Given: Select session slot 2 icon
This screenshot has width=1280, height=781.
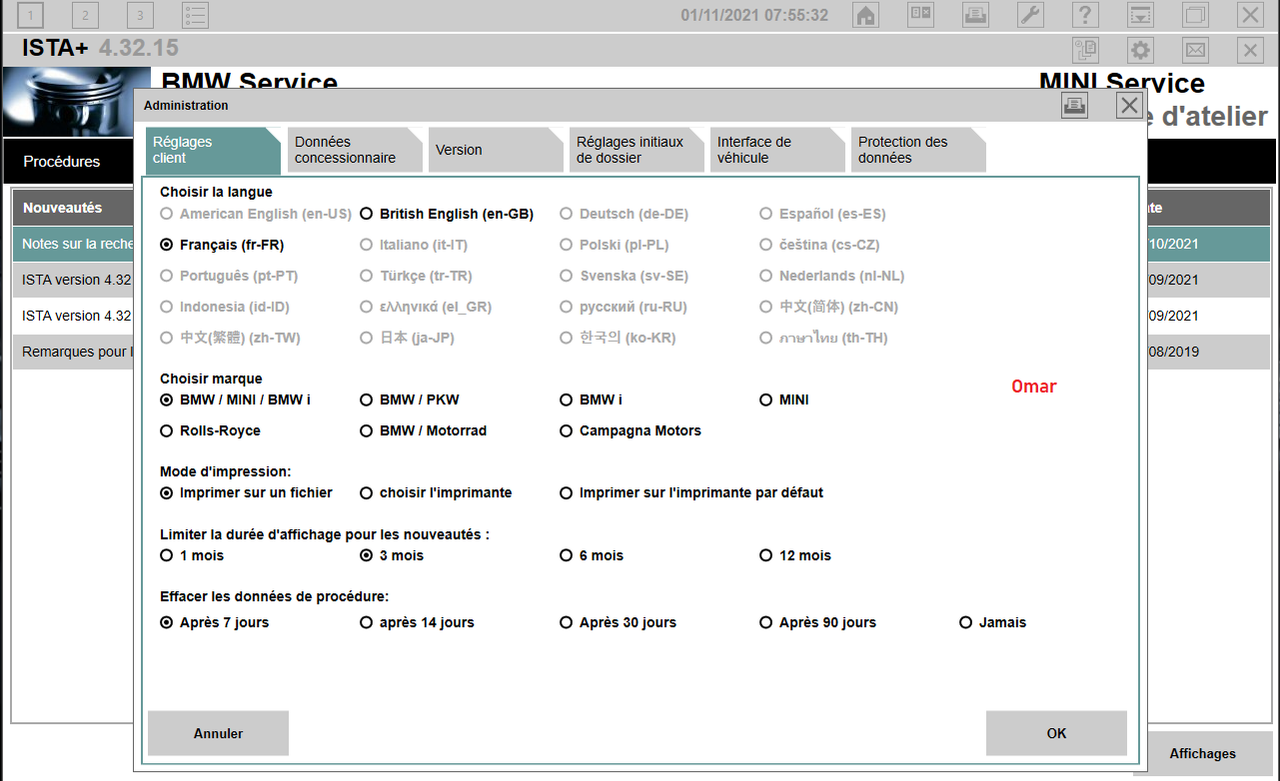Looking at the screenshot, I should coord(86,15).
